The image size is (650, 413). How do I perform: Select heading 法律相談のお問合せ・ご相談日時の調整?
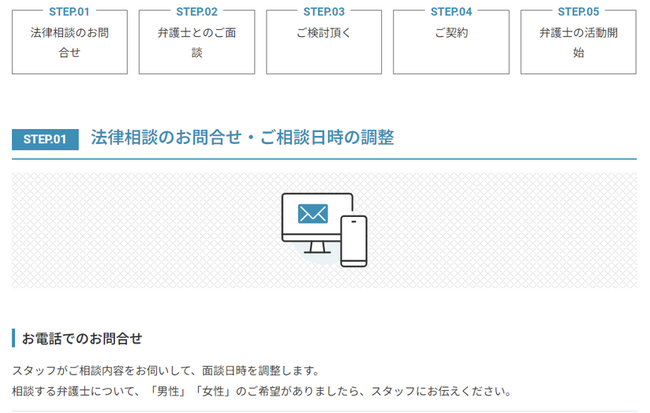[x=243, y=138]
